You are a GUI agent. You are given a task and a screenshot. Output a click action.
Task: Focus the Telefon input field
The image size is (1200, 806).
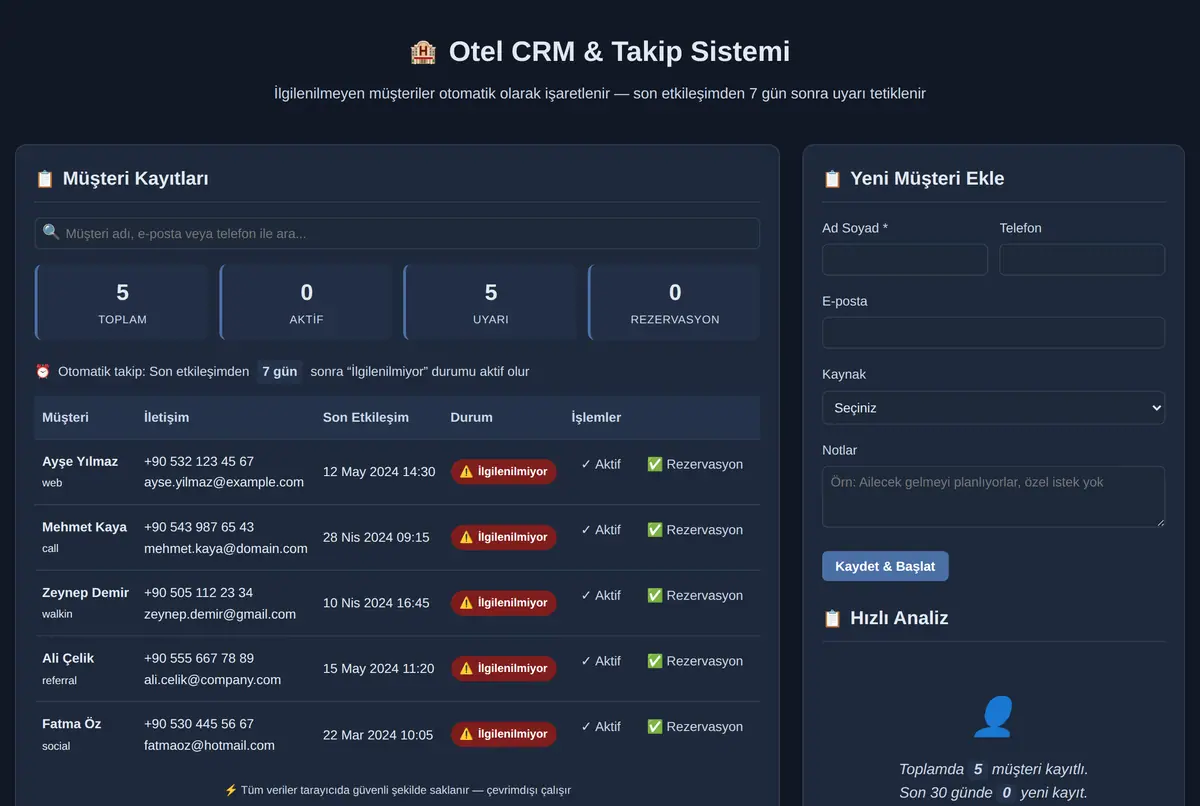tap(1082, 260)
